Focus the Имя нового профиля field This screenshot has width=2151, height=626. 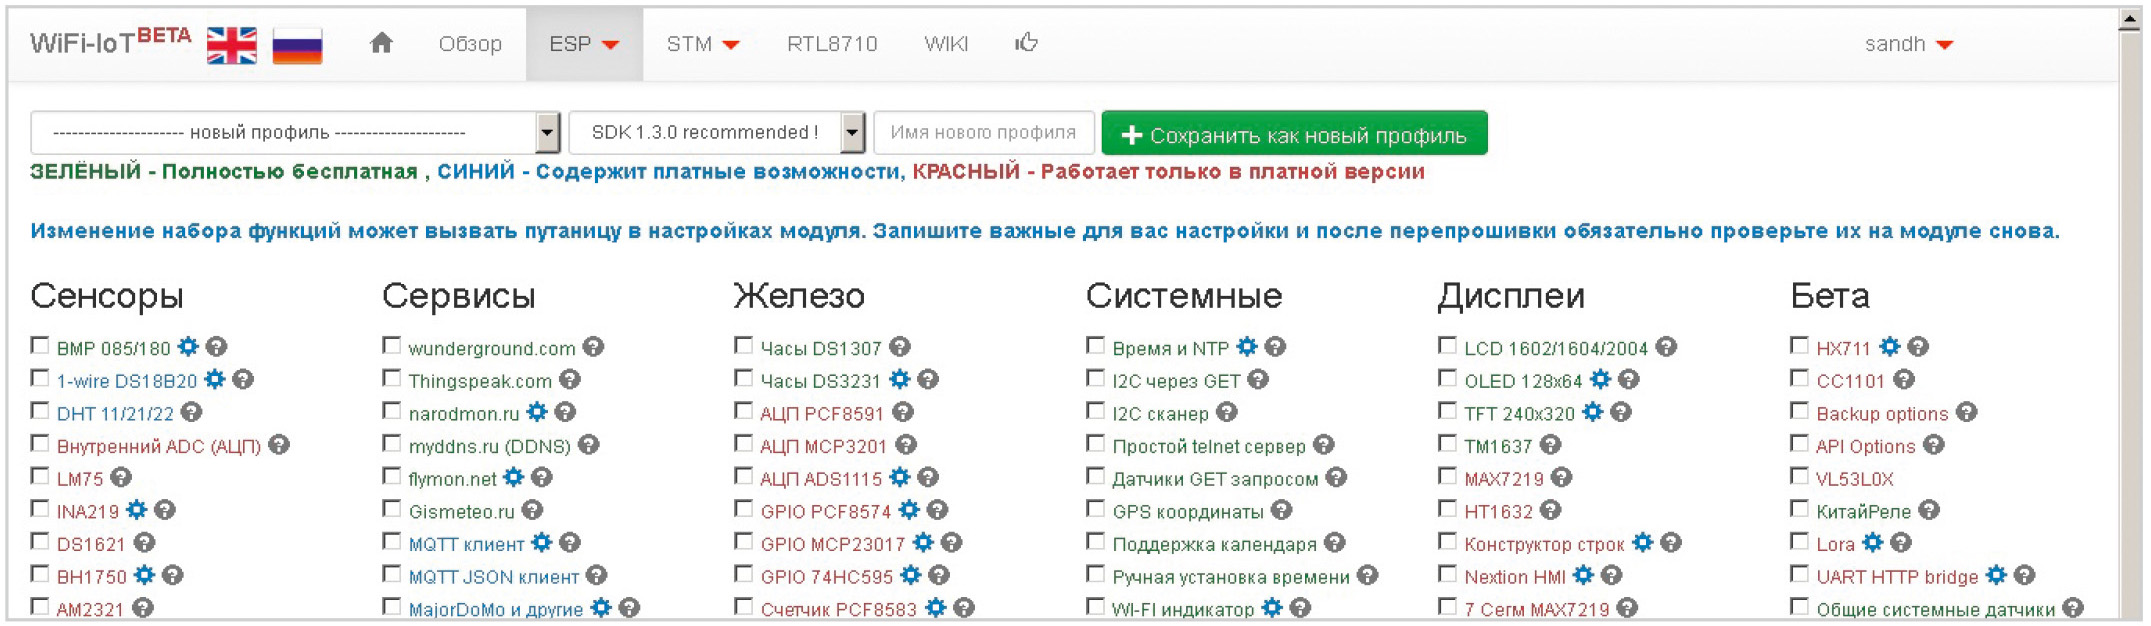tap(984, 132)
